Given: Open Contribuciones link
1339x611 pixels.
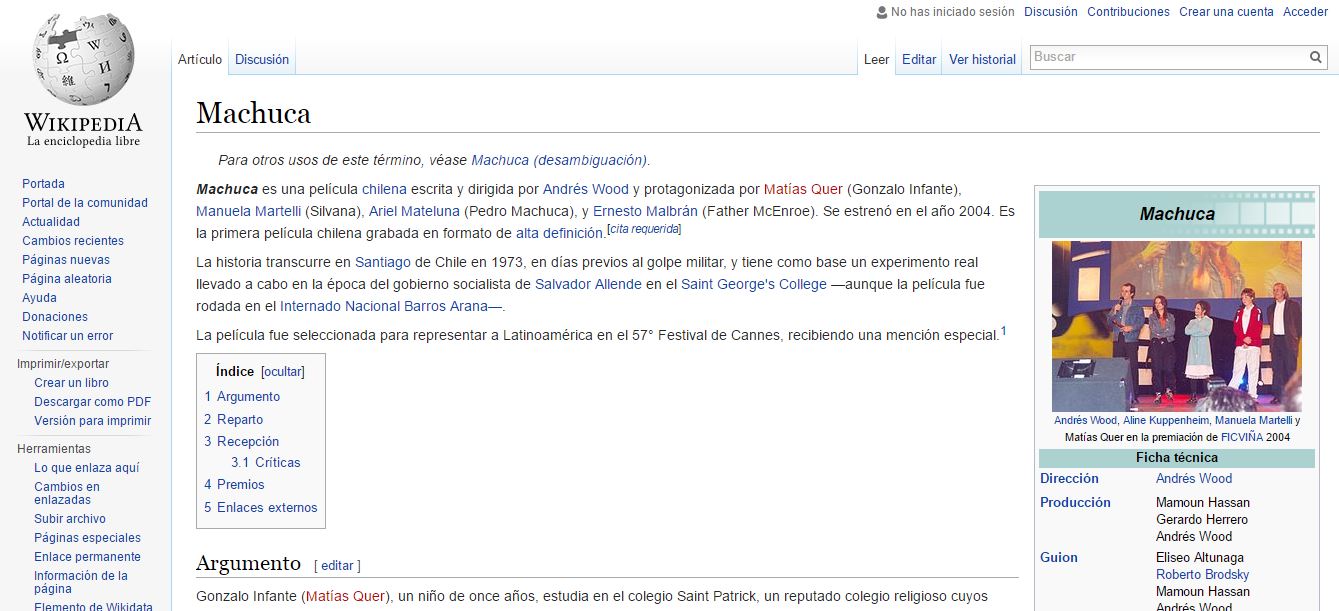Looking at the screenshot, I should [1128, 12].
